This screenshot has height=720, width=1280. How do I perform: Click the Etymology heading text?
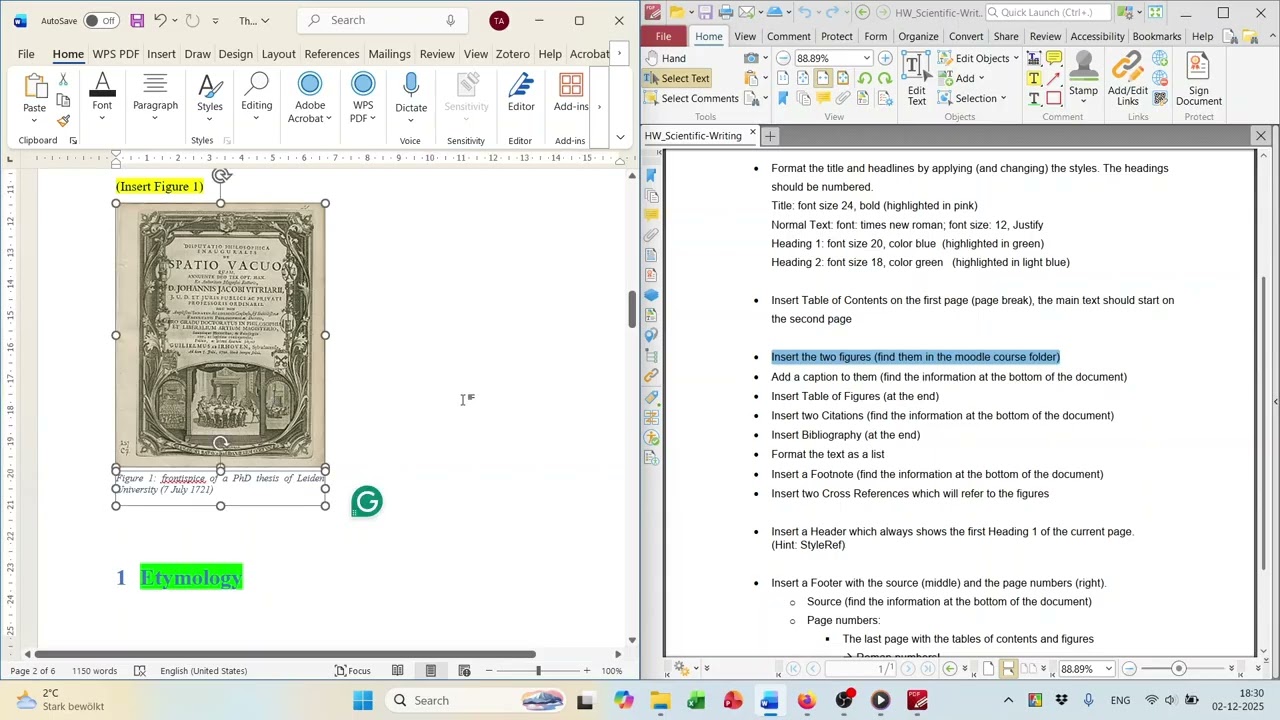tap(191, 578)
